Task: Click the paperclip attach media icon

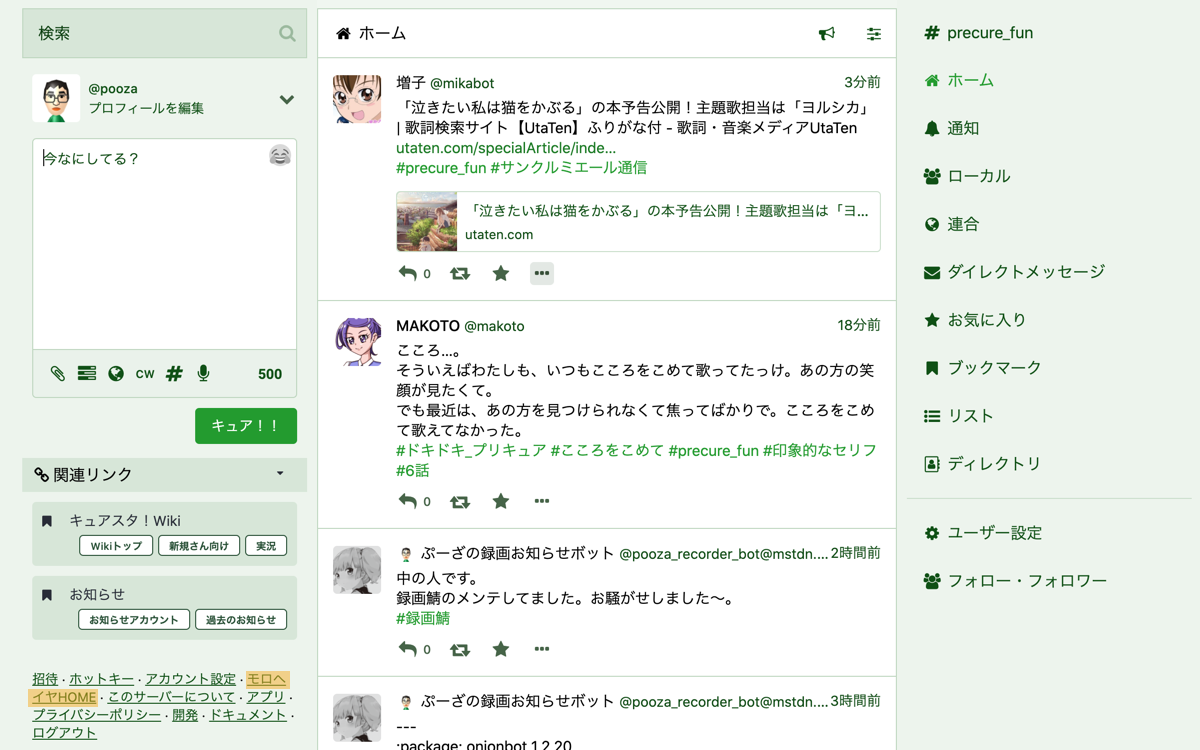Action: pos(58,374)
